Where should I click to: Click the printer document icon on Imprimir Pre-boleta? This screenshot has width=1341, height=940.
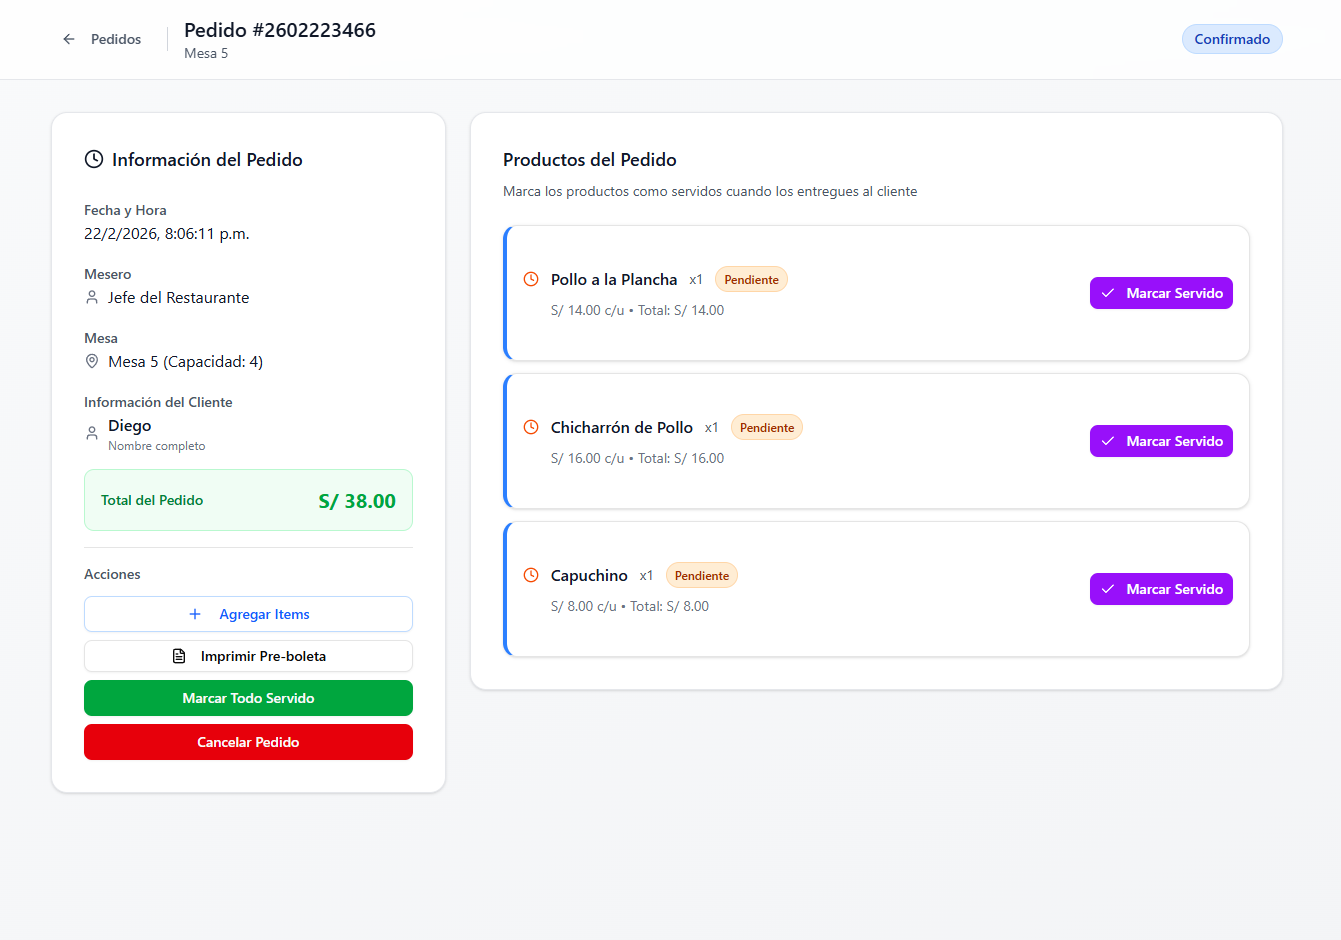[178, 655]
